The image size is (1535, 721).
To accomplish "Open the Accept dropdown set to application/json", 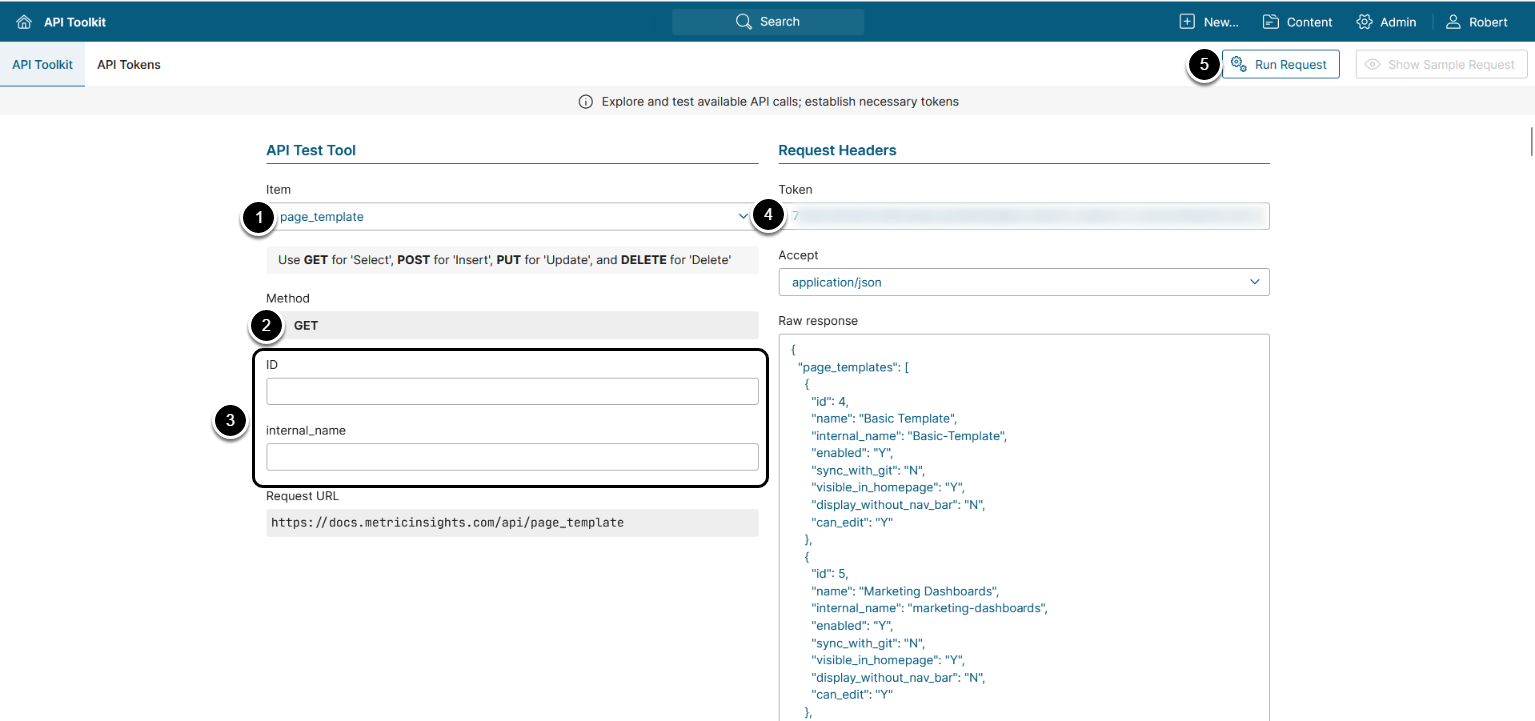I will [1024, 283].
